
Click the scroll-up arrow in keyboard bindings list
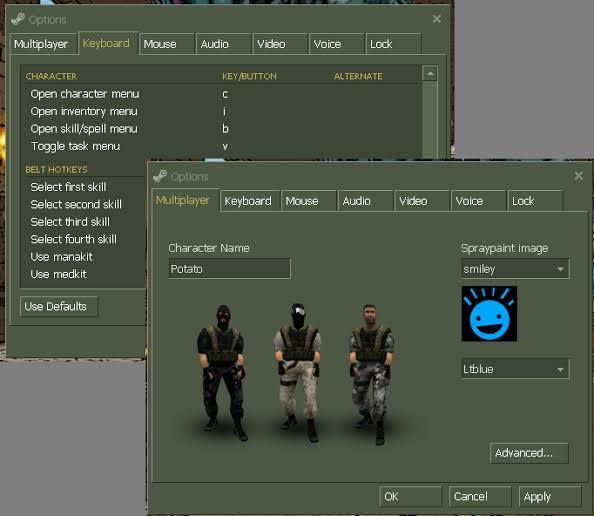pyautogui.click(x=430, y=73)
